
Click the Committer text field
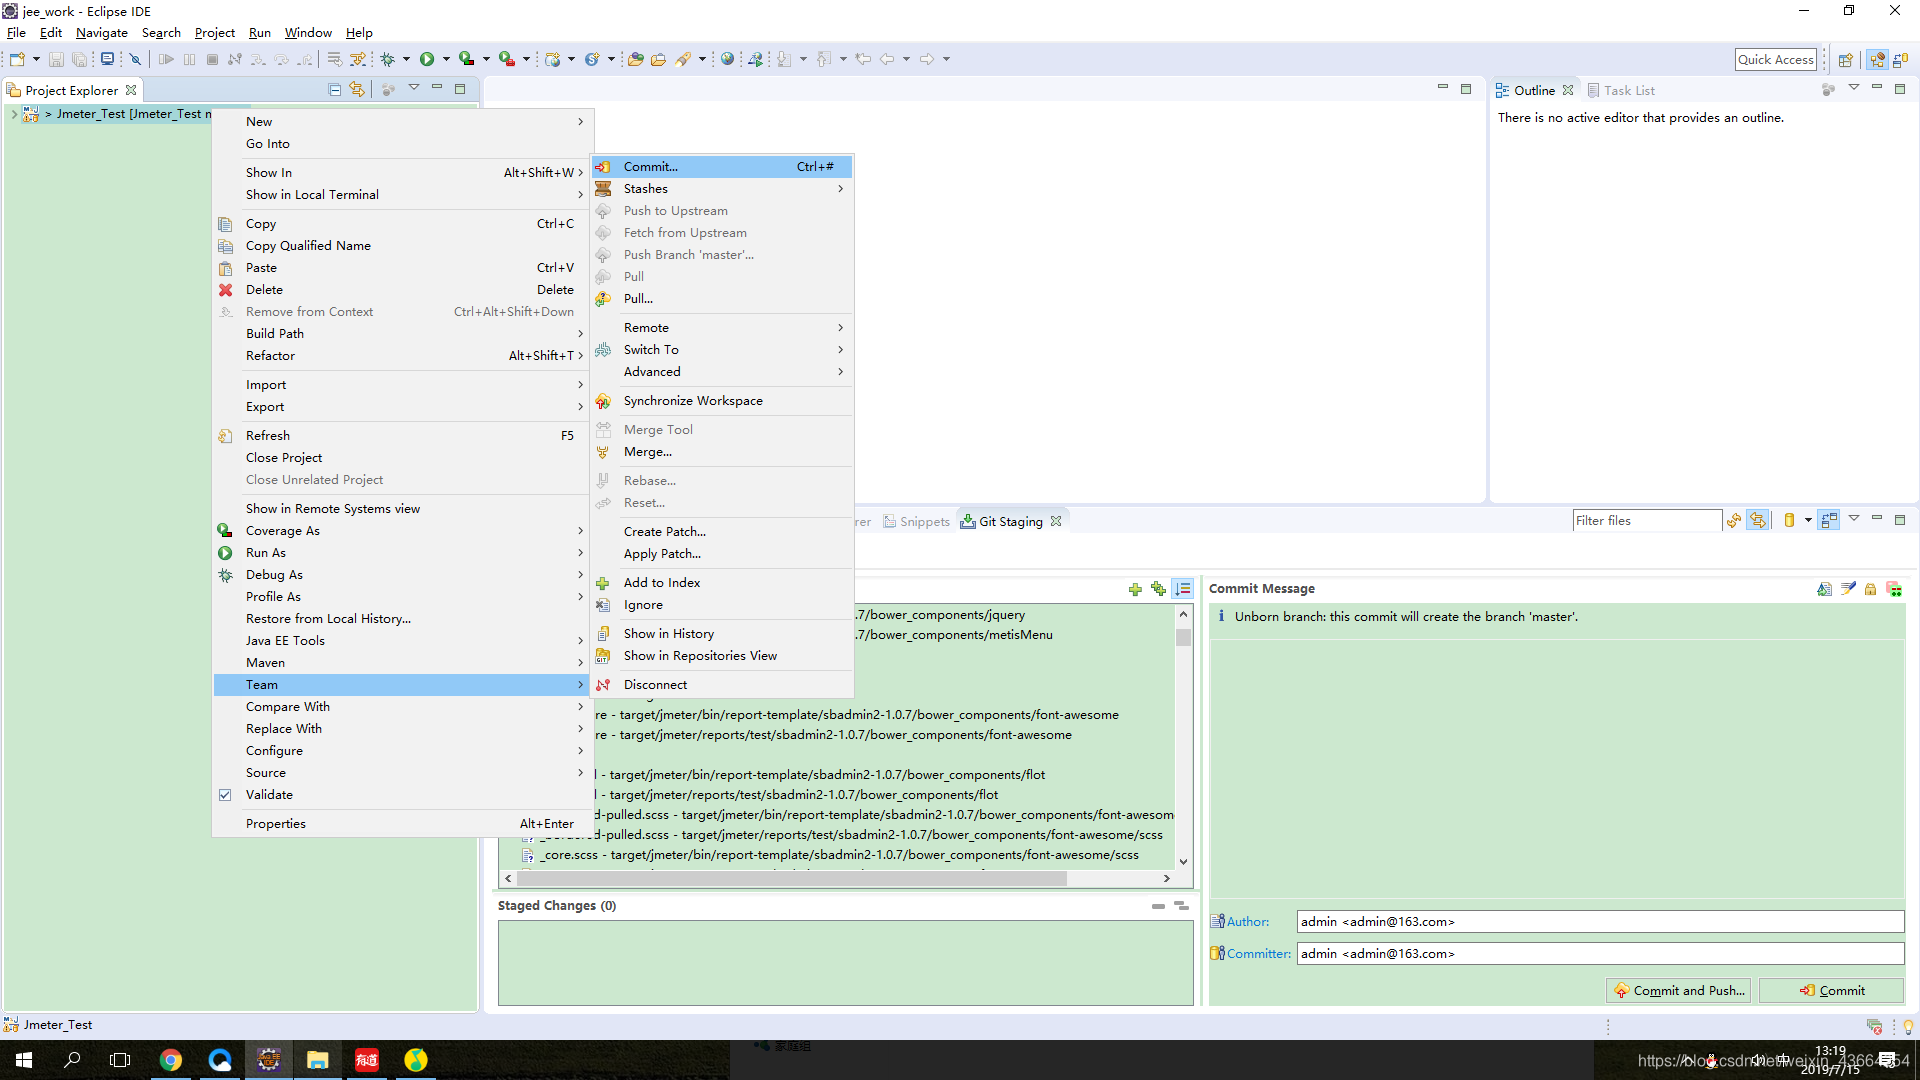point(1600,954)
